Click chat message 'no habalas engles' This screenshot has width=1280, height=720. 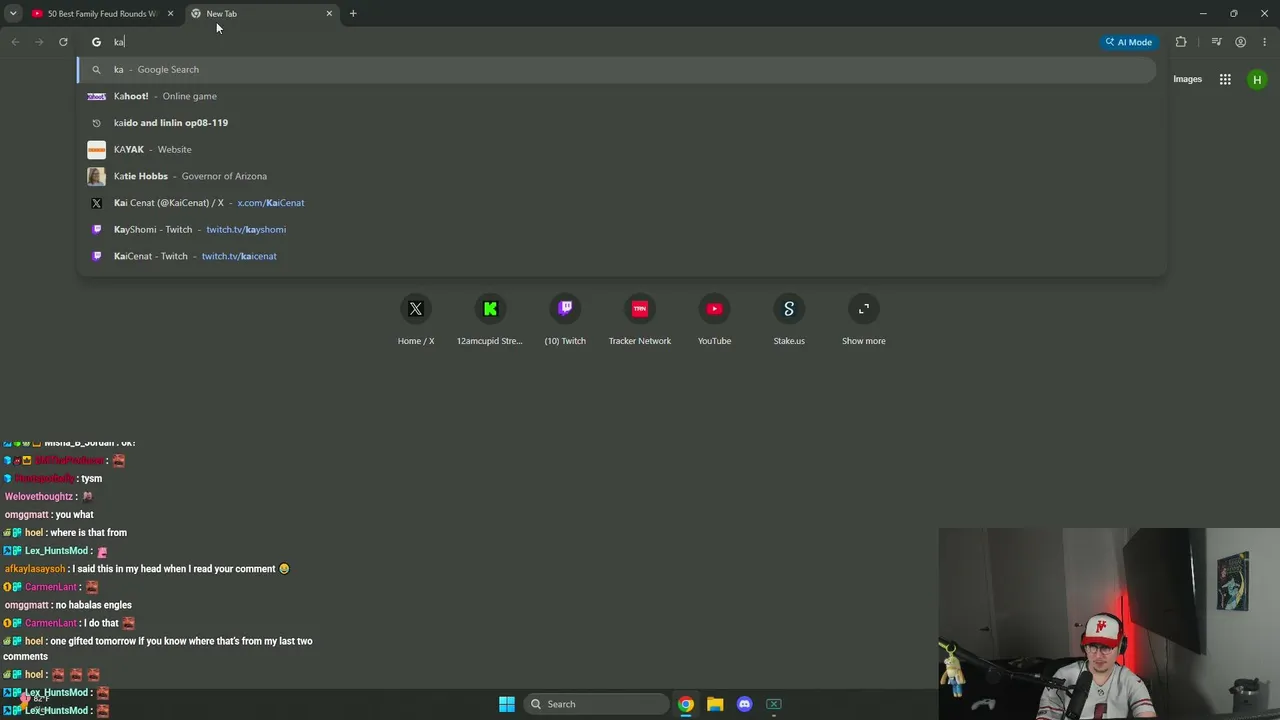point(94,605)
